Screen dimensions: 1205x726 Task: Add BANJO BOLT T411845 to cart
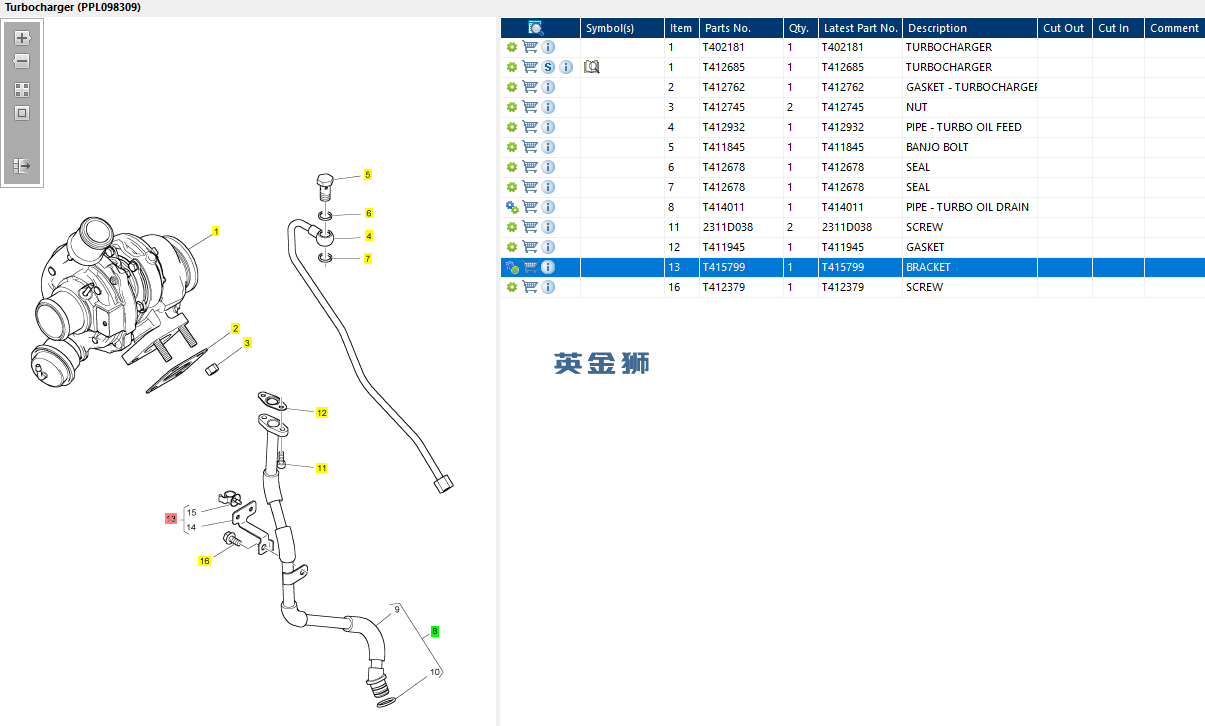click(530, 147)
